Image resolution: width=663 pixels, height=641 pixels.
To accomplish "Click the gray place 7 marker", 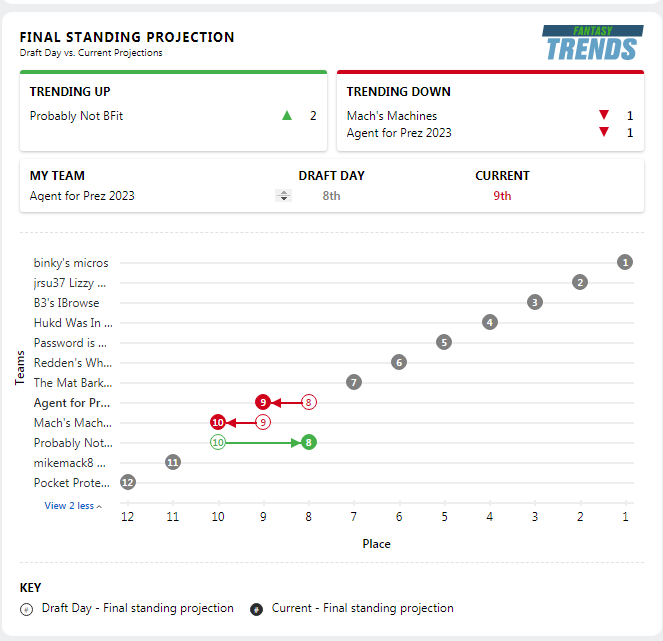I will [353, 382].
